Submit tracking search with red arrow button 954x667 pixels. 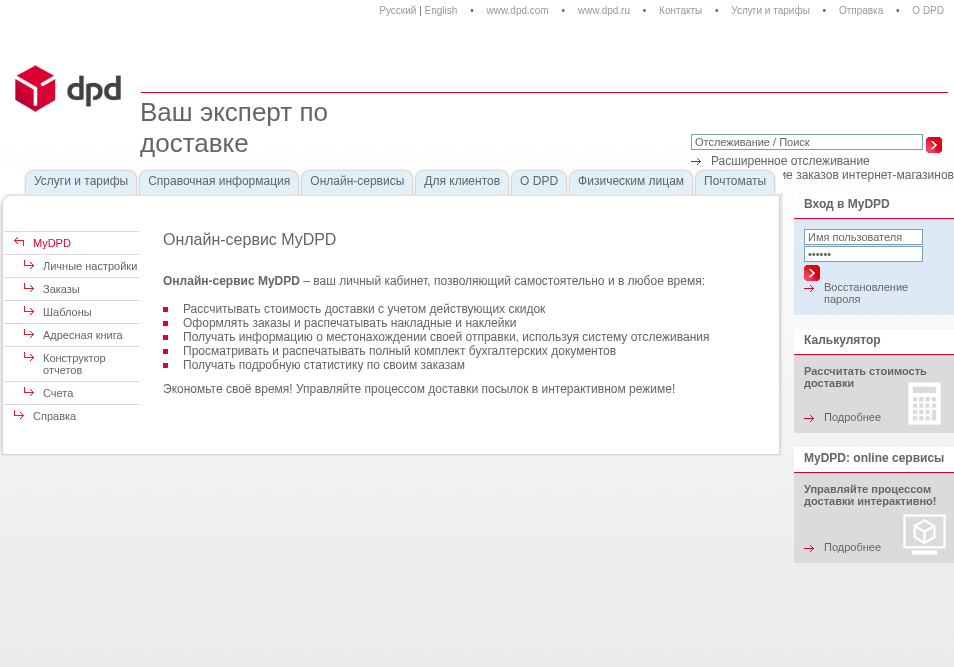point(933,145)
